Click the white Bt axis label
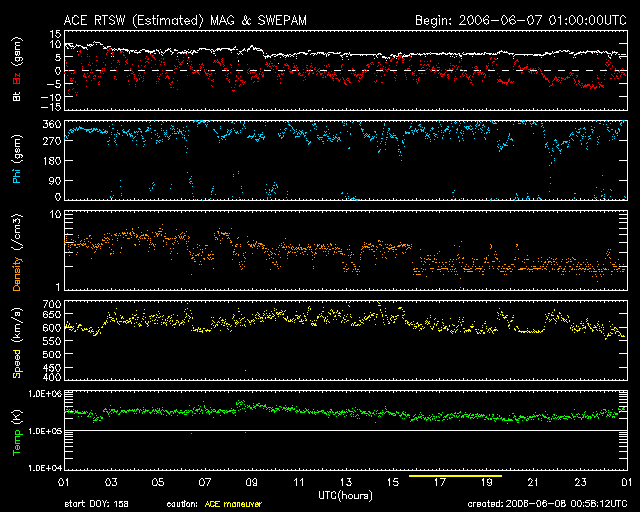 (x=16, y=97)
